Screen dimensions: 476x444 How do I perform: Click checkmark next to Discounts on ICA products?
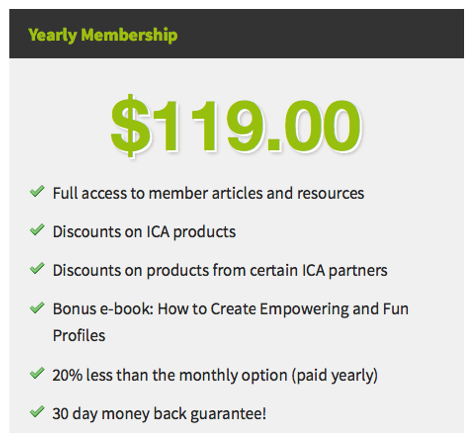tap(37, 230)
